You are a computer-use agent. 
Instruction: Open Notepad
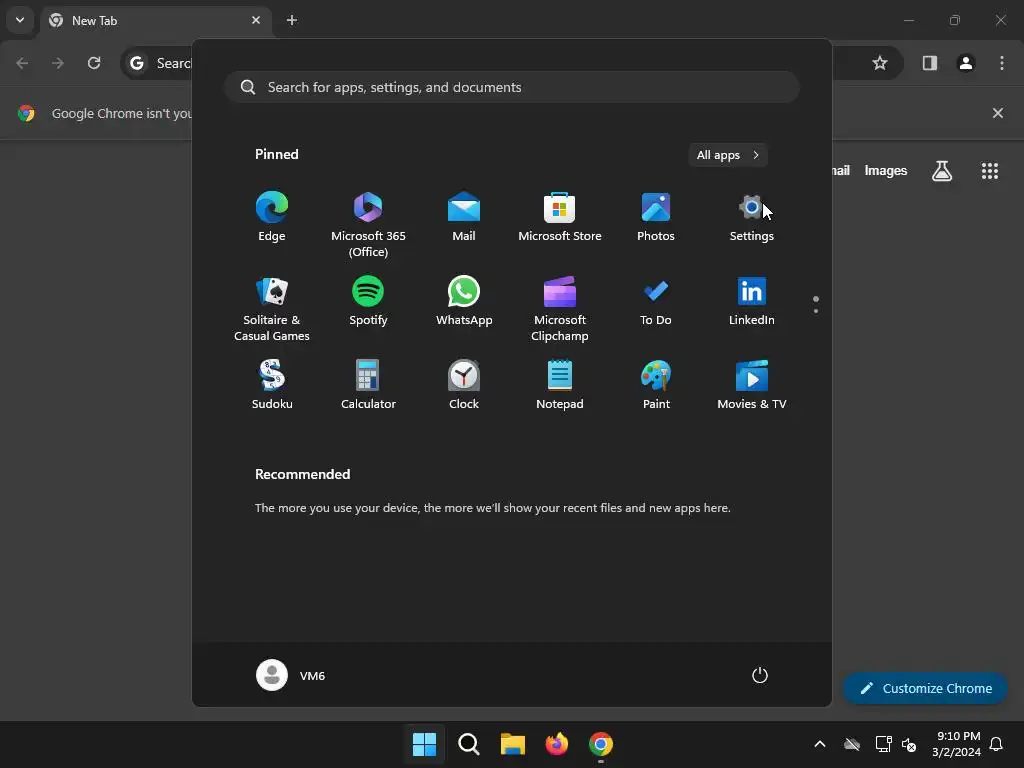coord(560,385)
